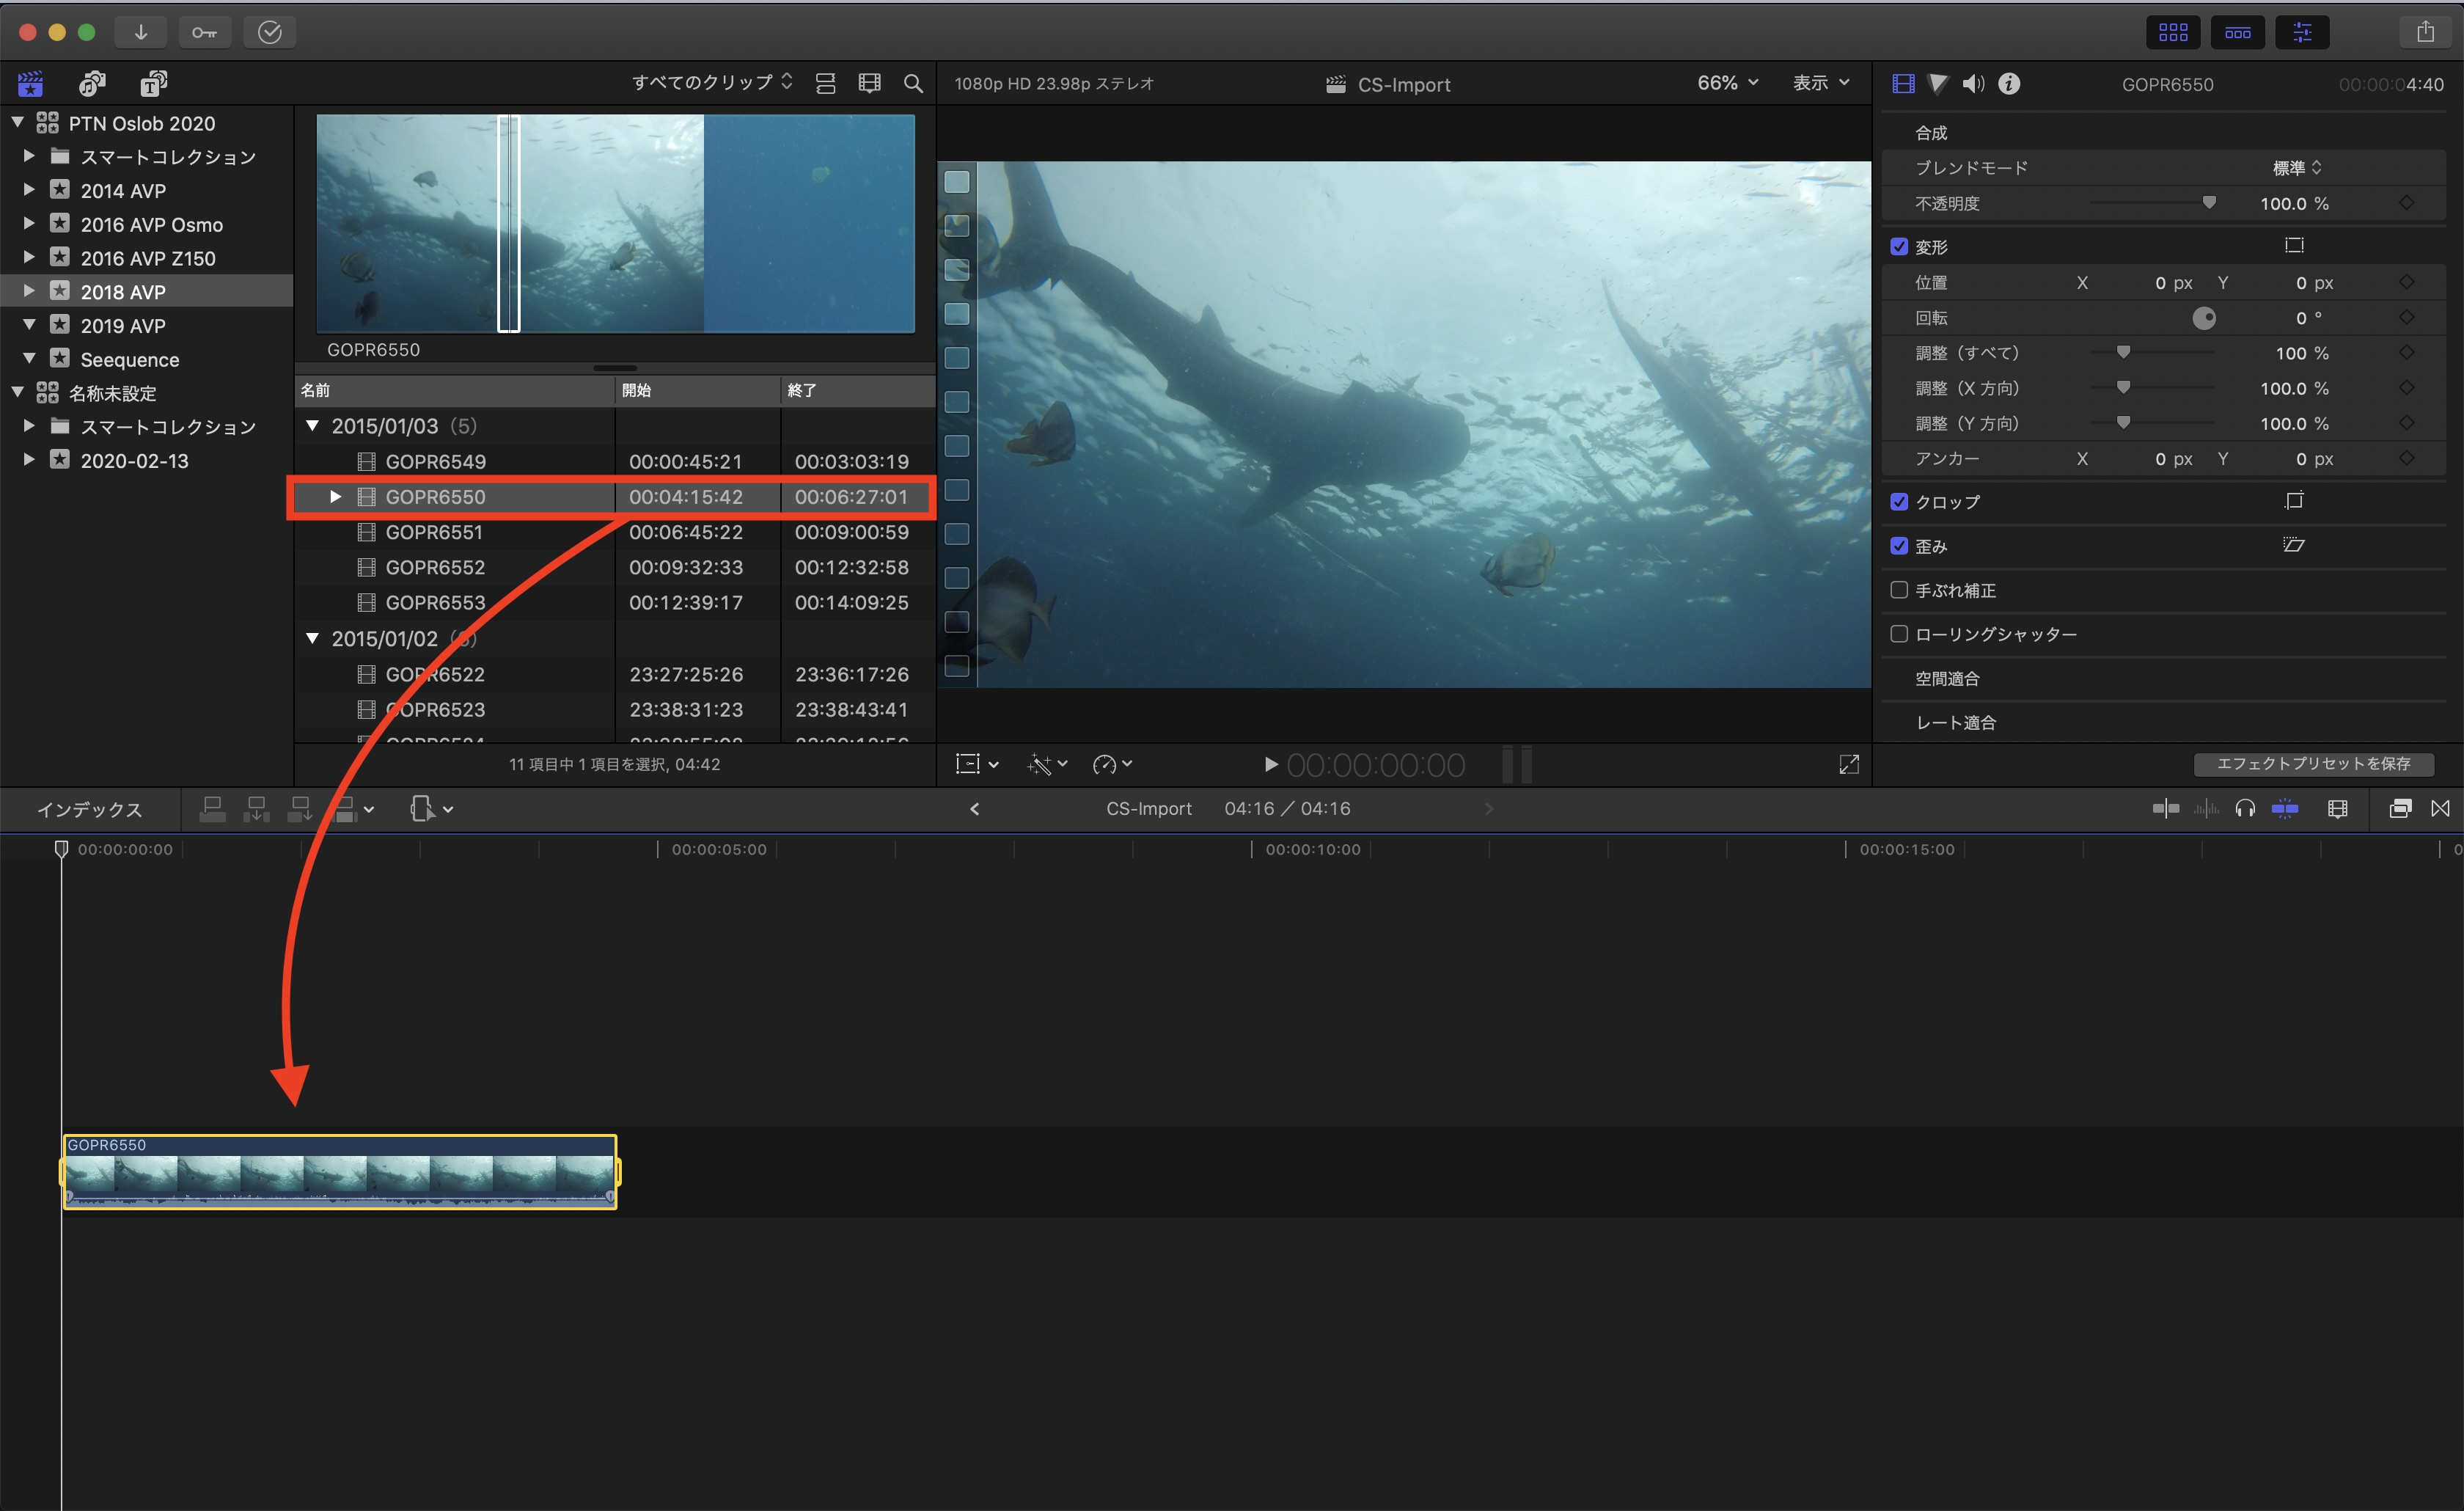The image size is (2464, 1511).
Task: Open the photos and audio sidebar
Action: coord(92,84)
